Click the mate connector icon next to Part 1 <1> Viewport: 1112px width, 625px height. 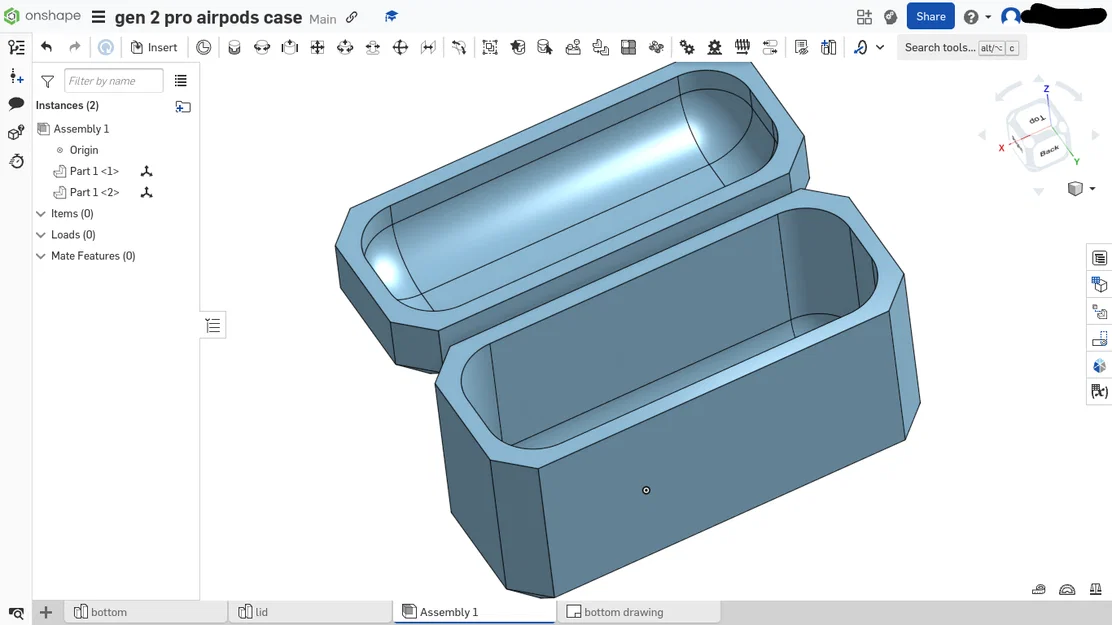coord(146,171)
